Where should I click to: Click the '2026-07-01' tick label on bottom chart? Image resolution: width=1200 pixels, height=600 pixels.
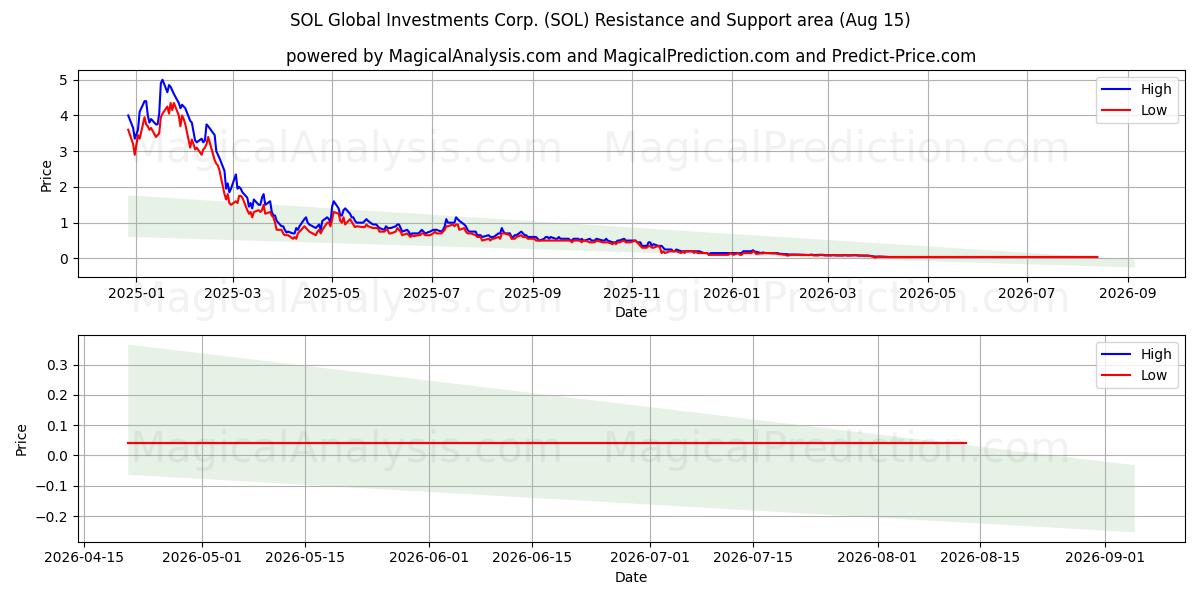point(650,558)
